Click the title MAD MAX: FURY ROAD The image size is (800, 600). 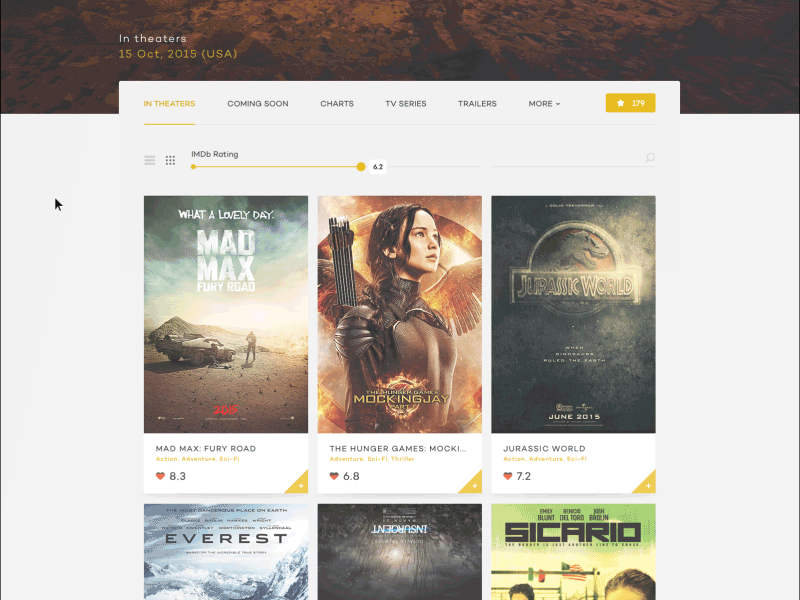tap(206, 448)
